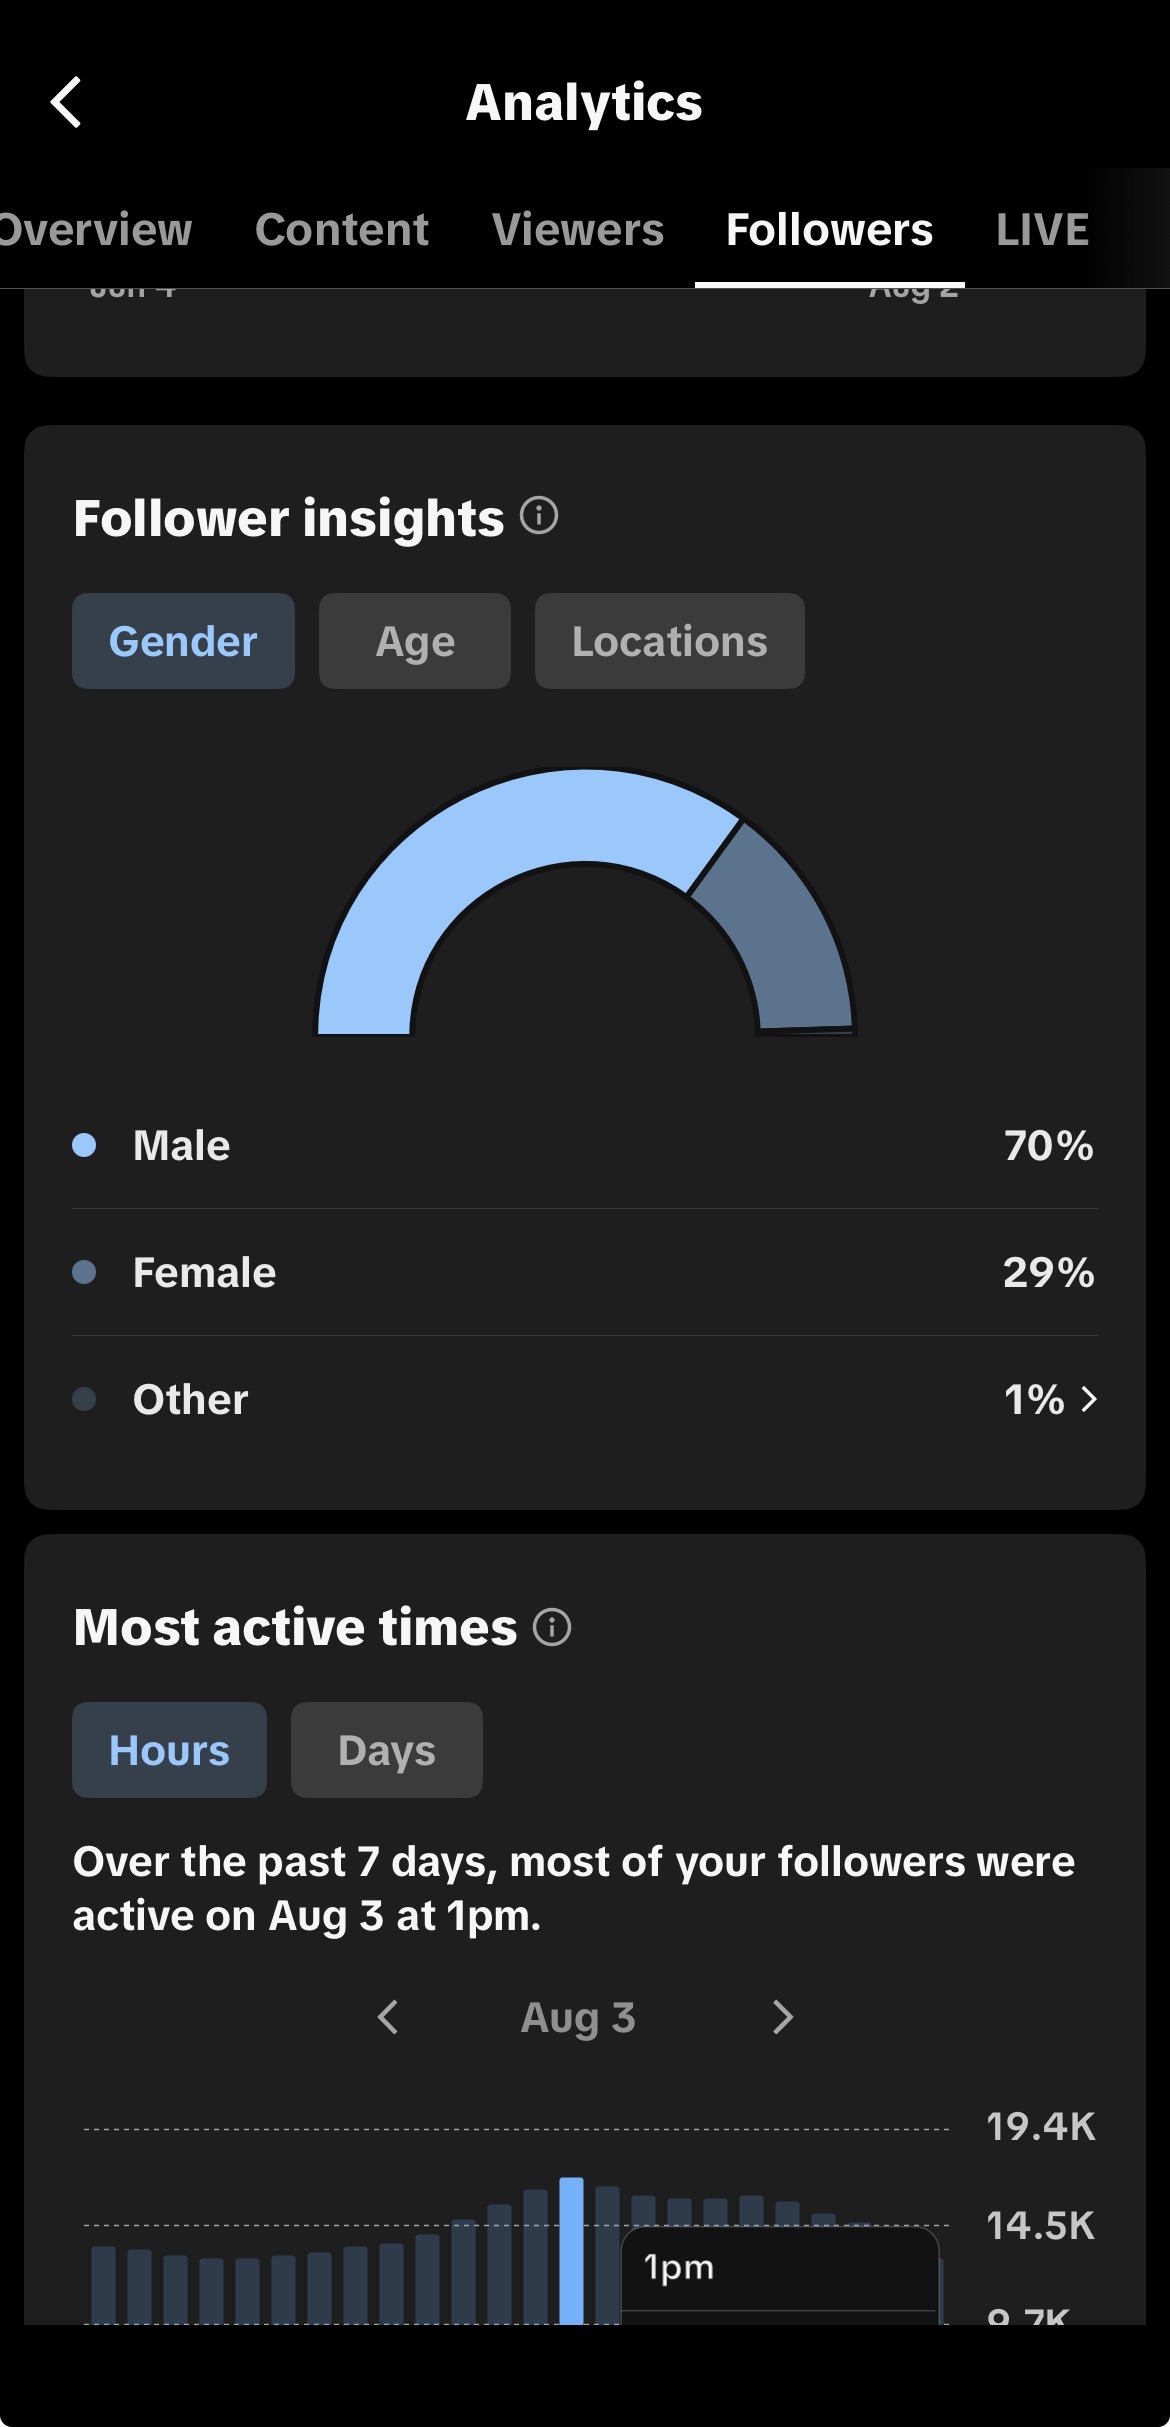Open Most active times info icon
This screenshot has width=1170, height=2427.
click(552, 1627)
